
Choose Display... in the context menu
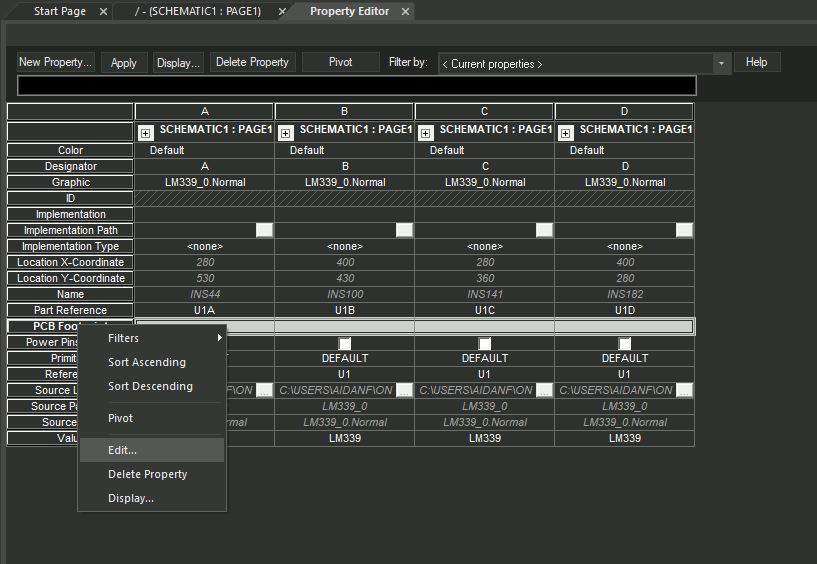(x=152, y=498)
